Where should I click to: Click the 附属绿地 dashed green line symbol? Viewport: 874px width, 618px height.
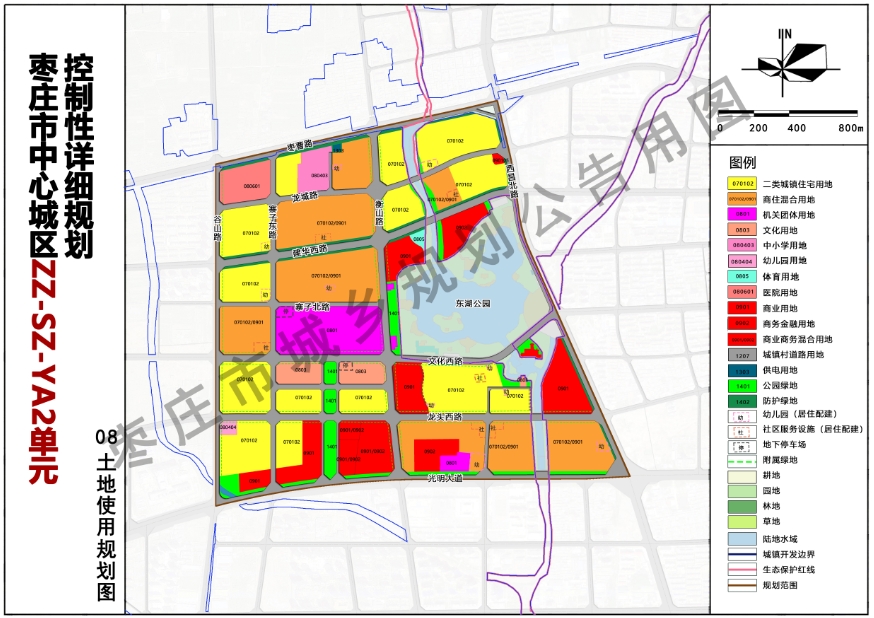tap(741, 461)
